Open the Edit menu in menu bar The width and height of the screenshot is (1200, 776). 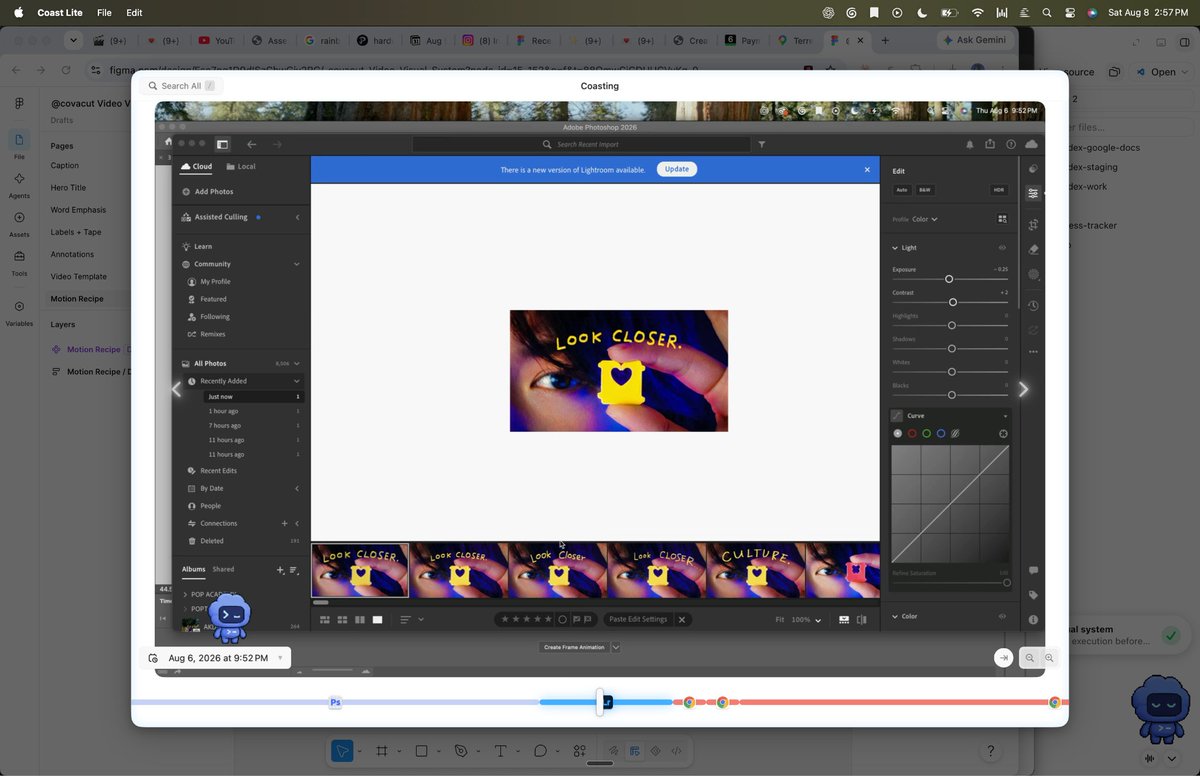tap(134, 13)
